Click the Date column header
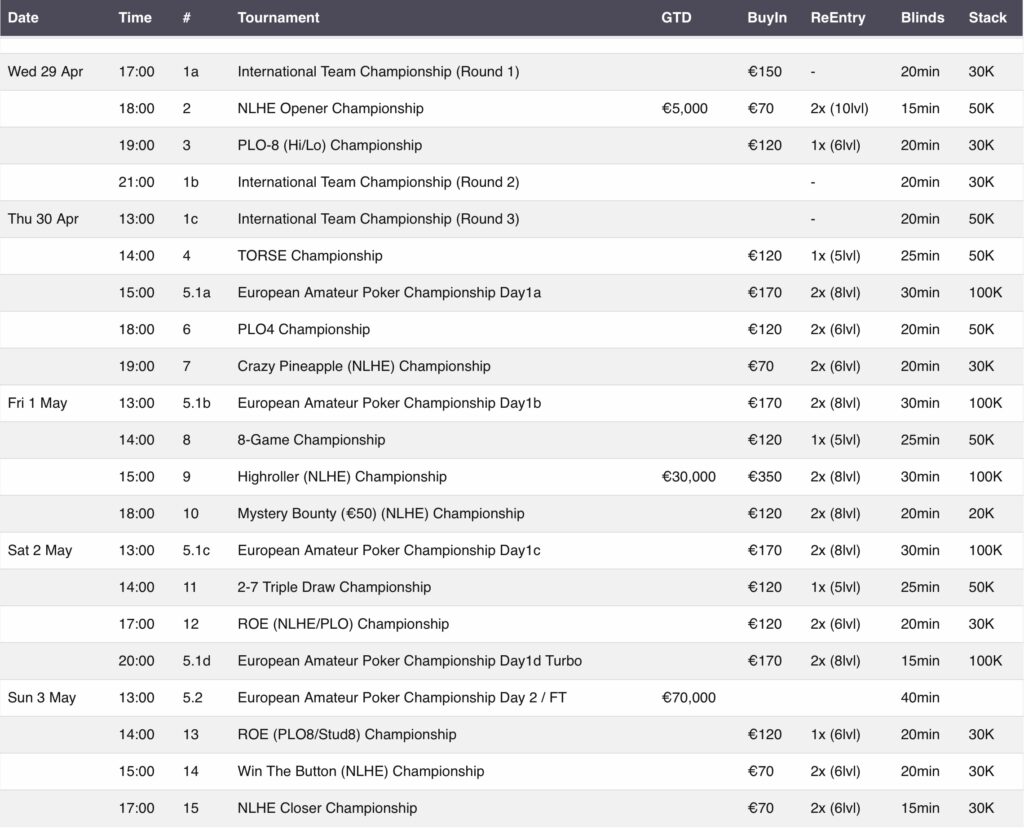The height and width of the screenshot is (829, 1024). click(25, 17)
